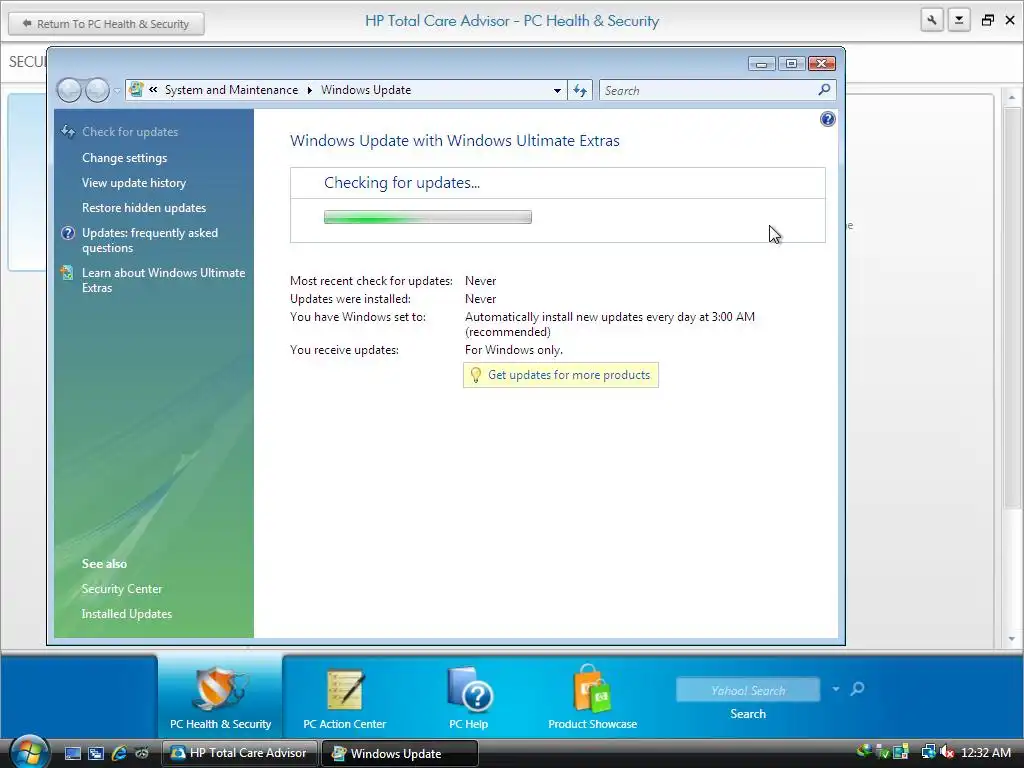
Task: Click Switch between windows quick launch icon
Action: pos(96,753)
